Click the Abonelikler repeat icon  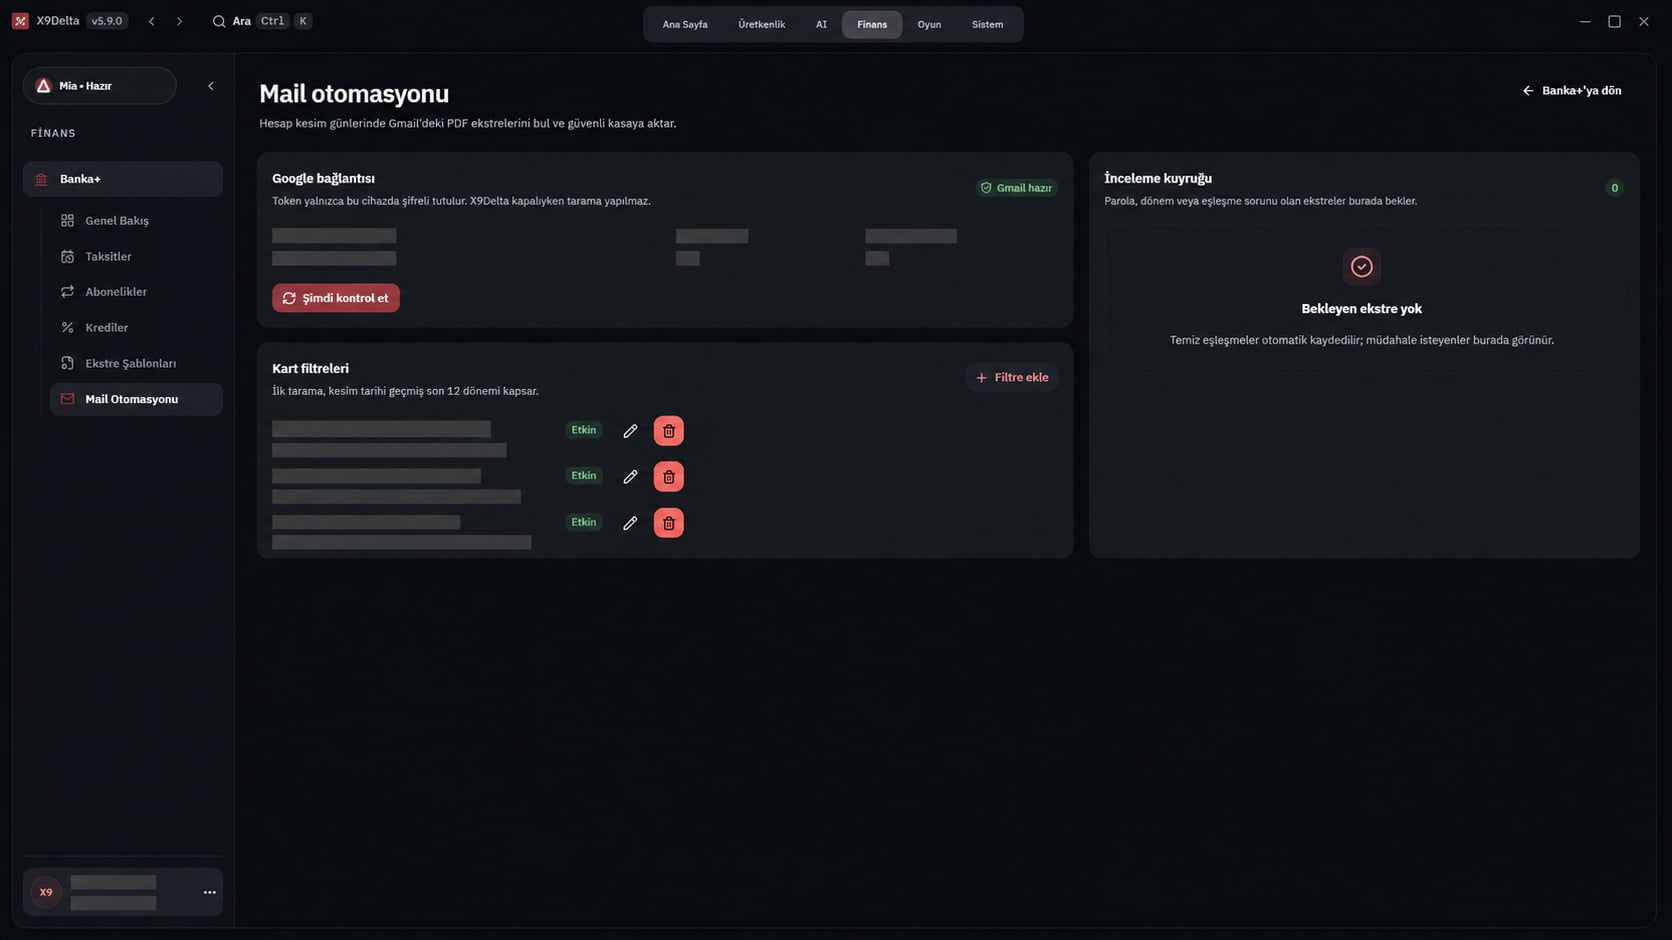(x=67, y=292)
